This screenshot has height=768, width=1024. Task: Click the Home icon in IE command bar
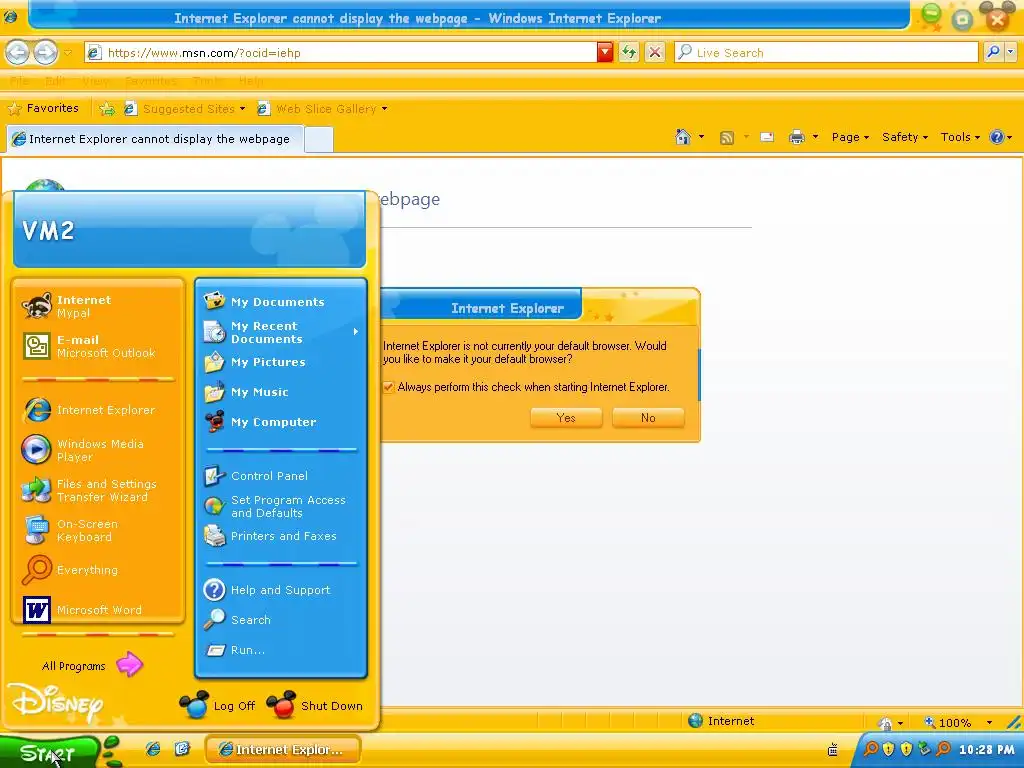tap(683, 137)
